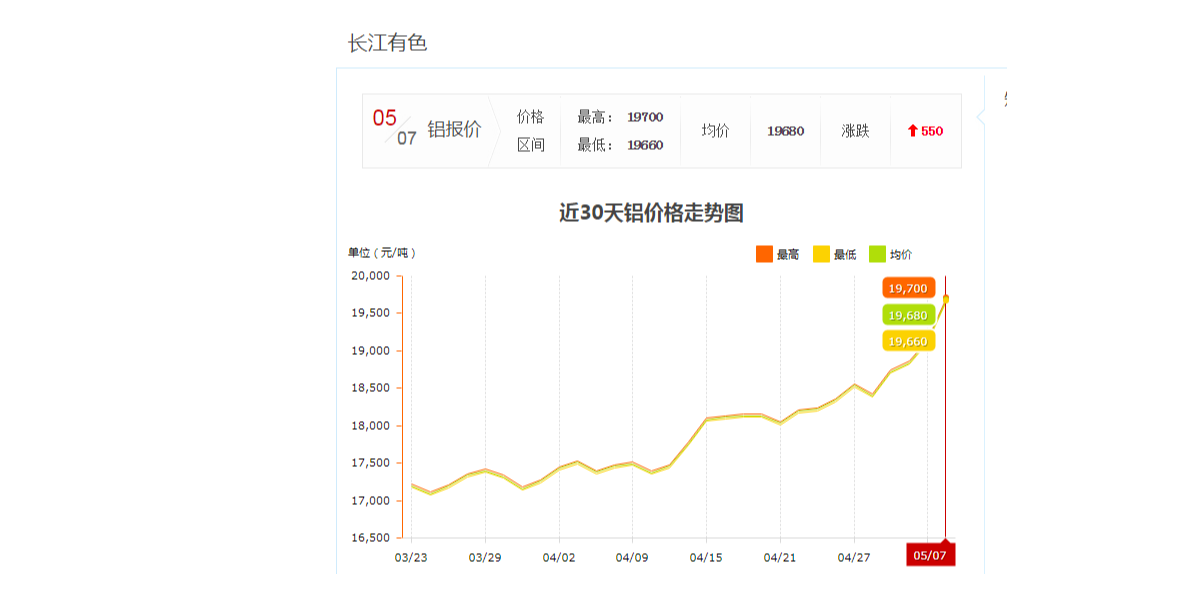1200x600 pixels.
Task: Click the 19,700 orange price badge
Action: [x=906, y=287]
